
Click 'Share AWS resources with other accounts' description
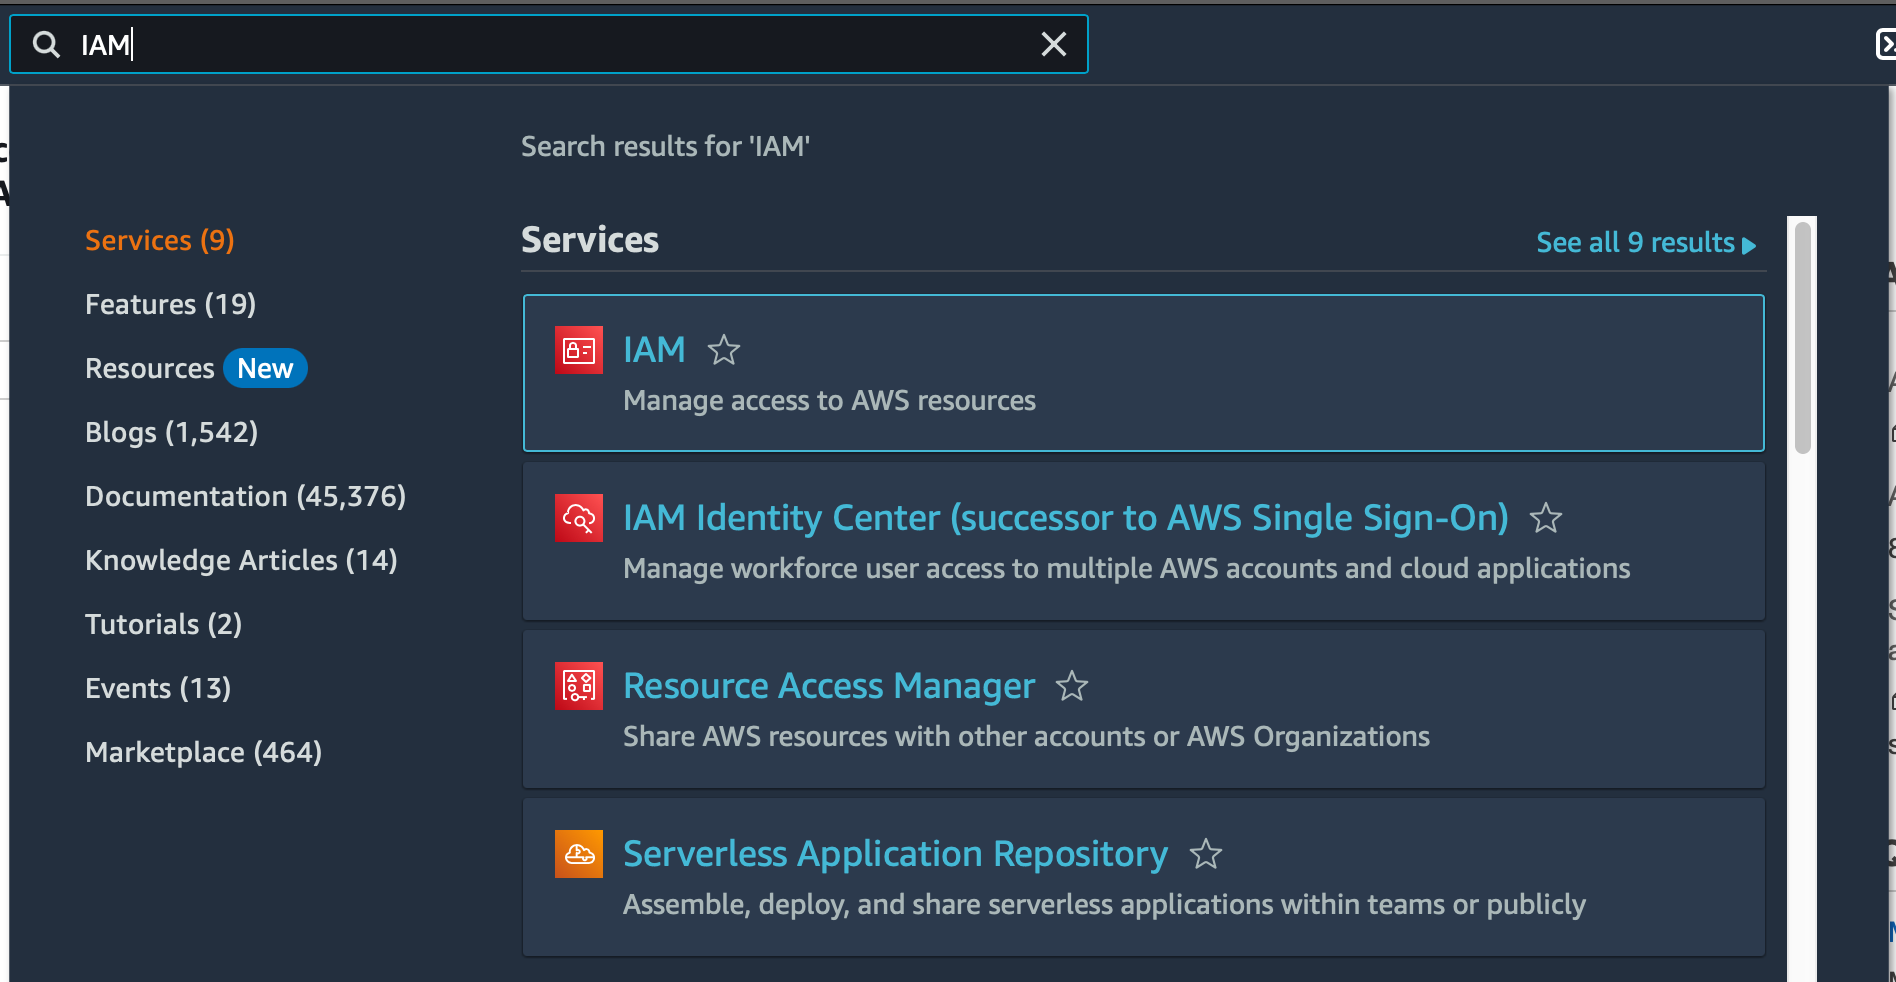click(1026, 737)
